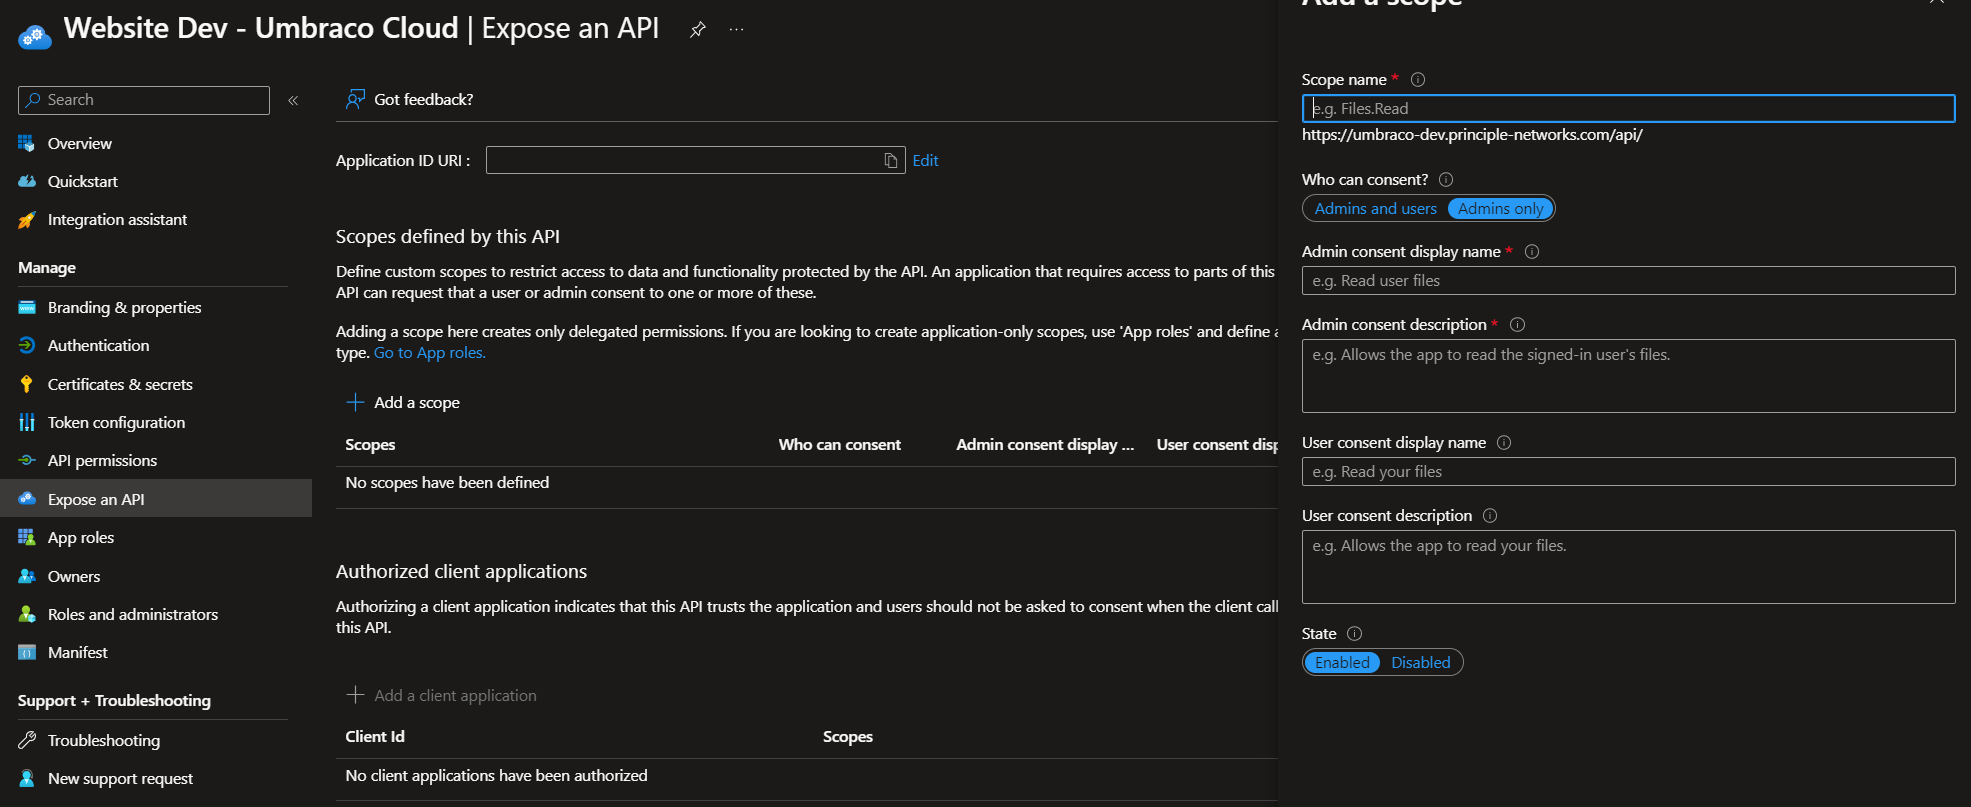Click the Owners icon
The image size is (1971, 807).
click(27, 577)
